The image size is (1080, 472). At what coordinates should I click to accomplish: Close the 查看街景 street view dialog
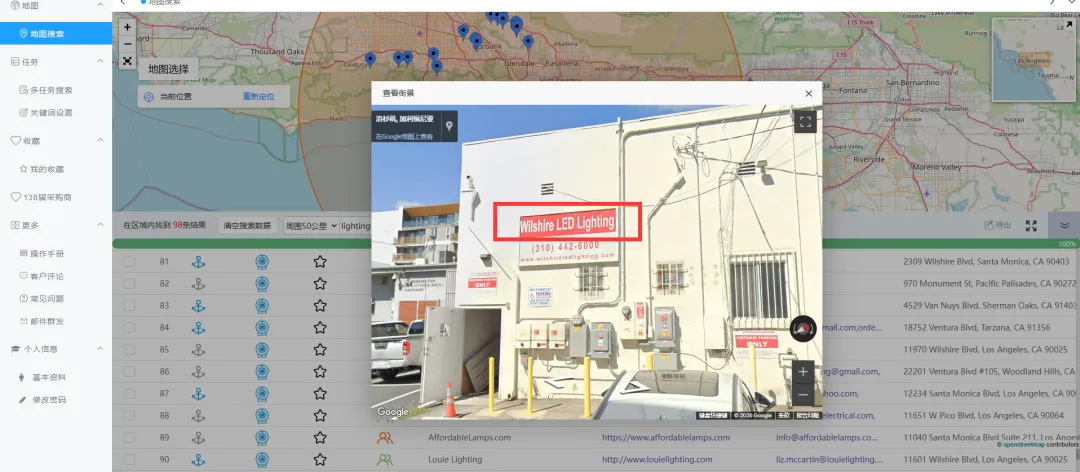(809, 93)
